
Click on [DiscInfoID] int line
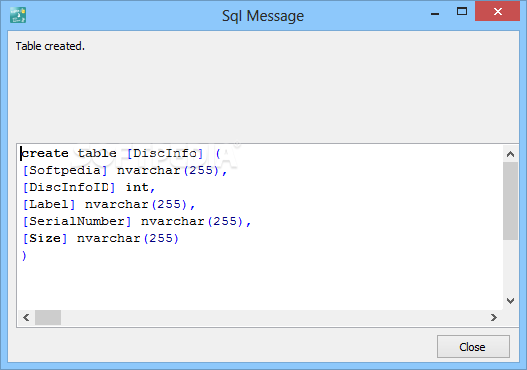pos(89,187)
